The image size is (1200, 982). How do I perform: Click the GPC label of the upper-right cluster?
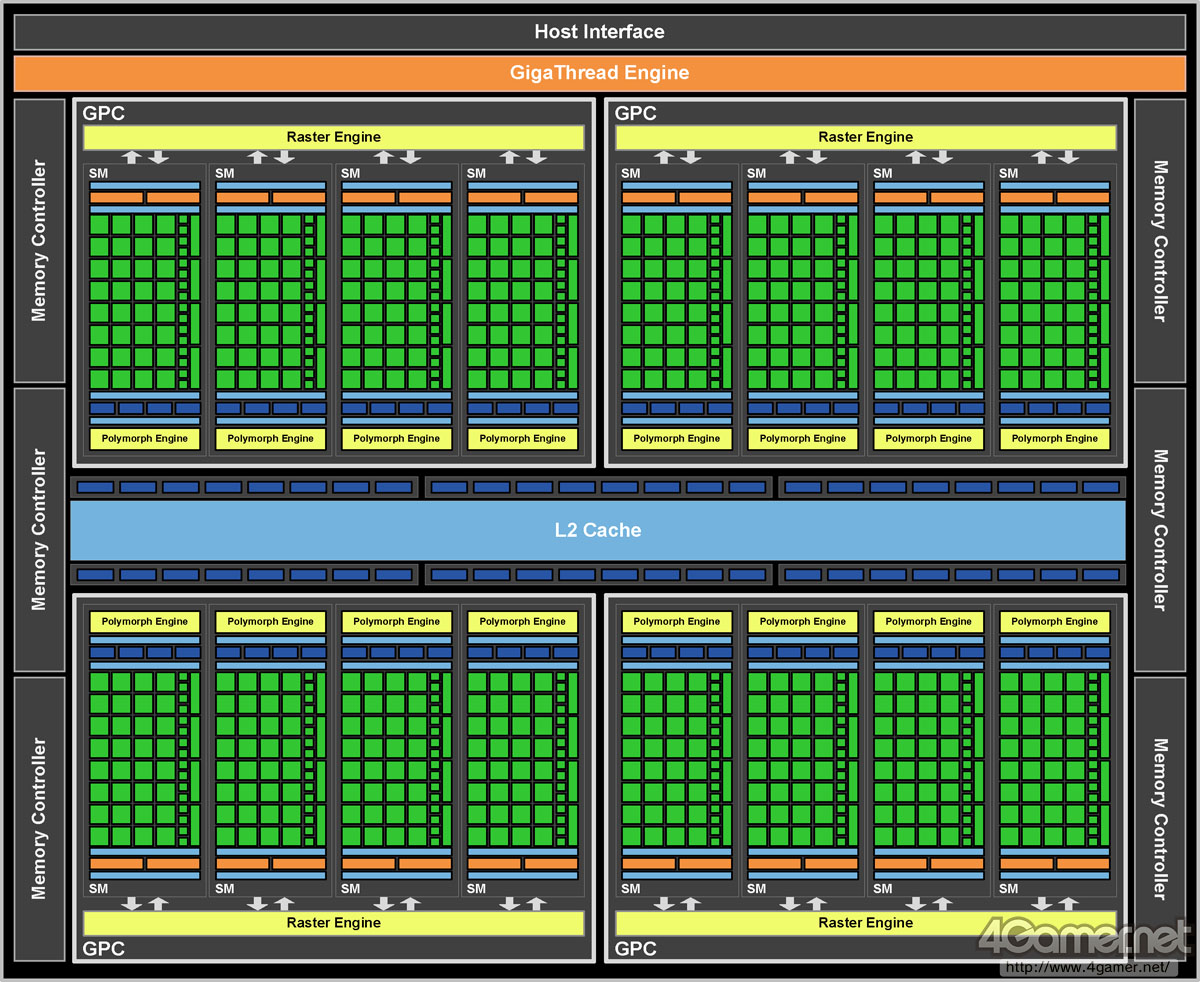(636, 114)
